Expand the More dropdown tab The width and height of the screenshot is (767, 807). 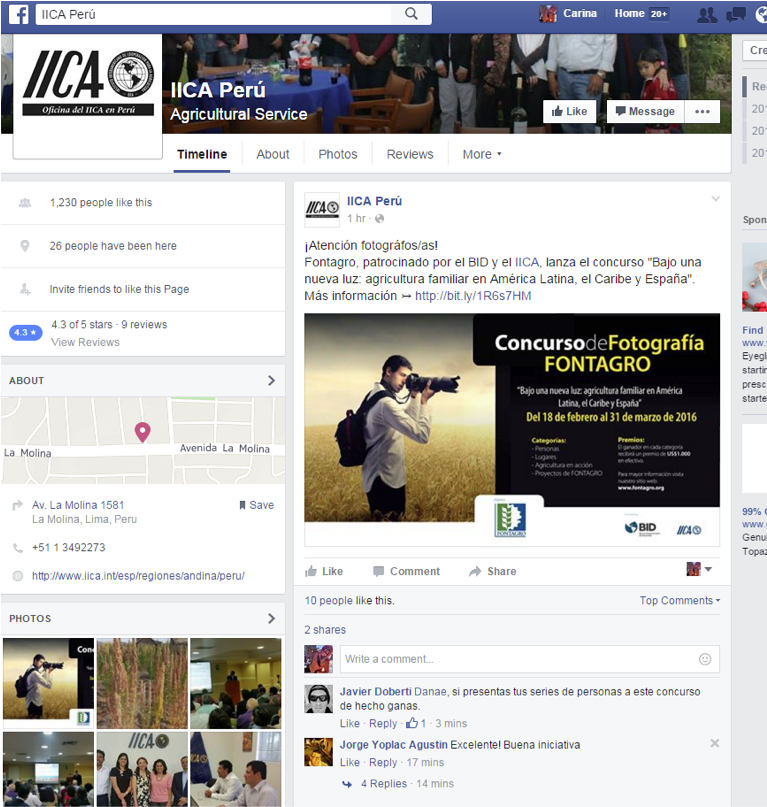tap(482, 154)
